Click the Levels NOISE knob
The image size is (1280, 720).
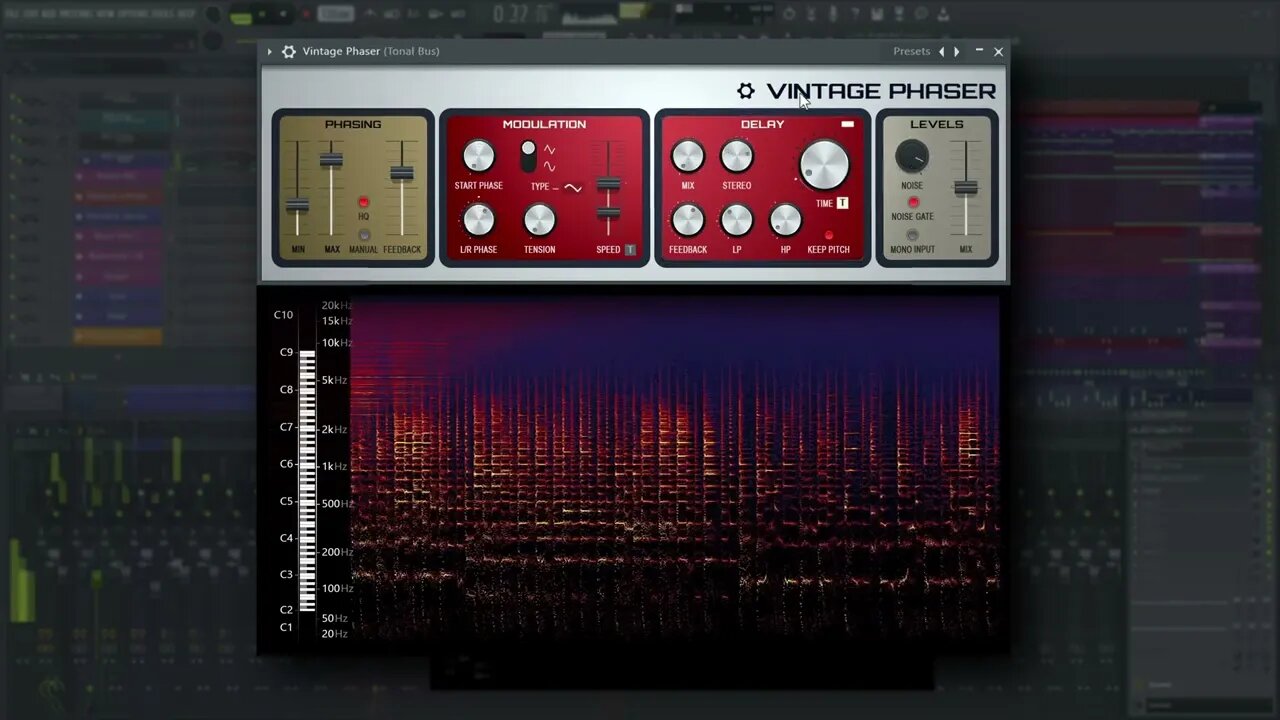(912, 156)
